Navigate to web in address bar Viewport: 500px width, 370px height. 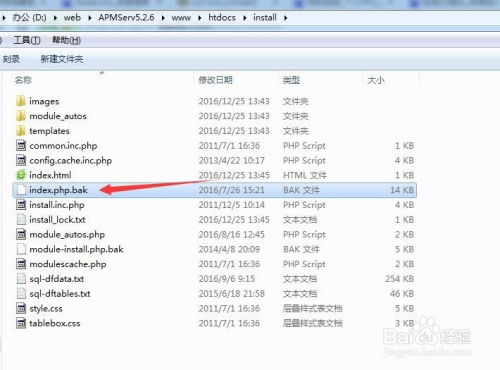tap(72, 18)
